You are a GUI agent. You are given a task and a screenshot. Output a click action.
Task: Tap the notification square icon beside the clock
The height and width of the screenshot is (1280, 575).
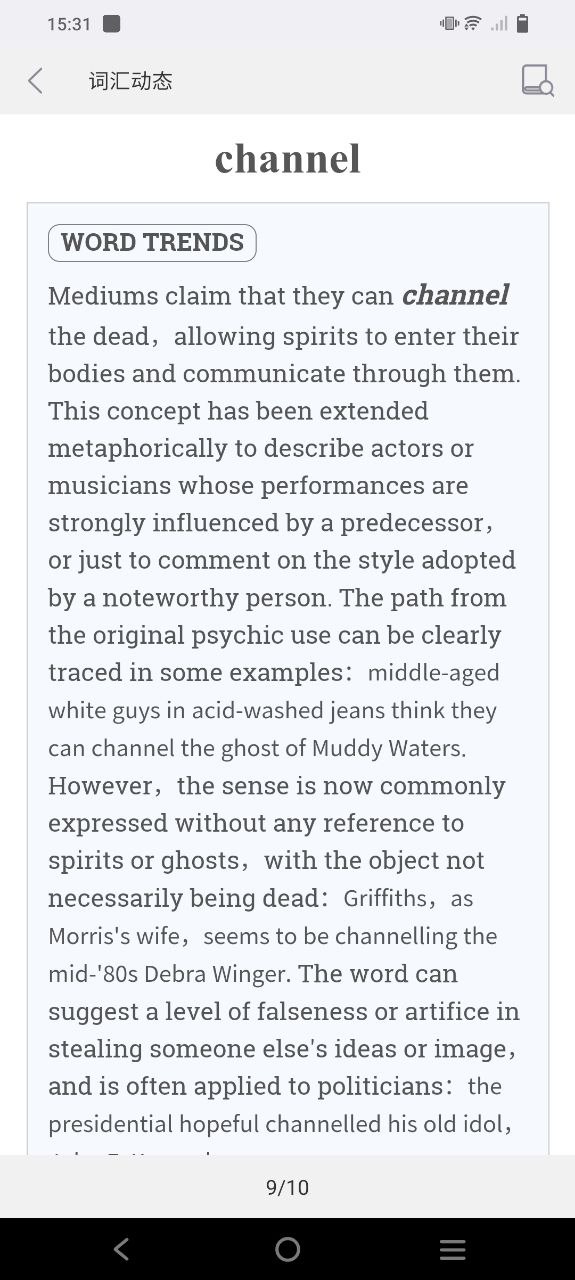coord(112,24)
